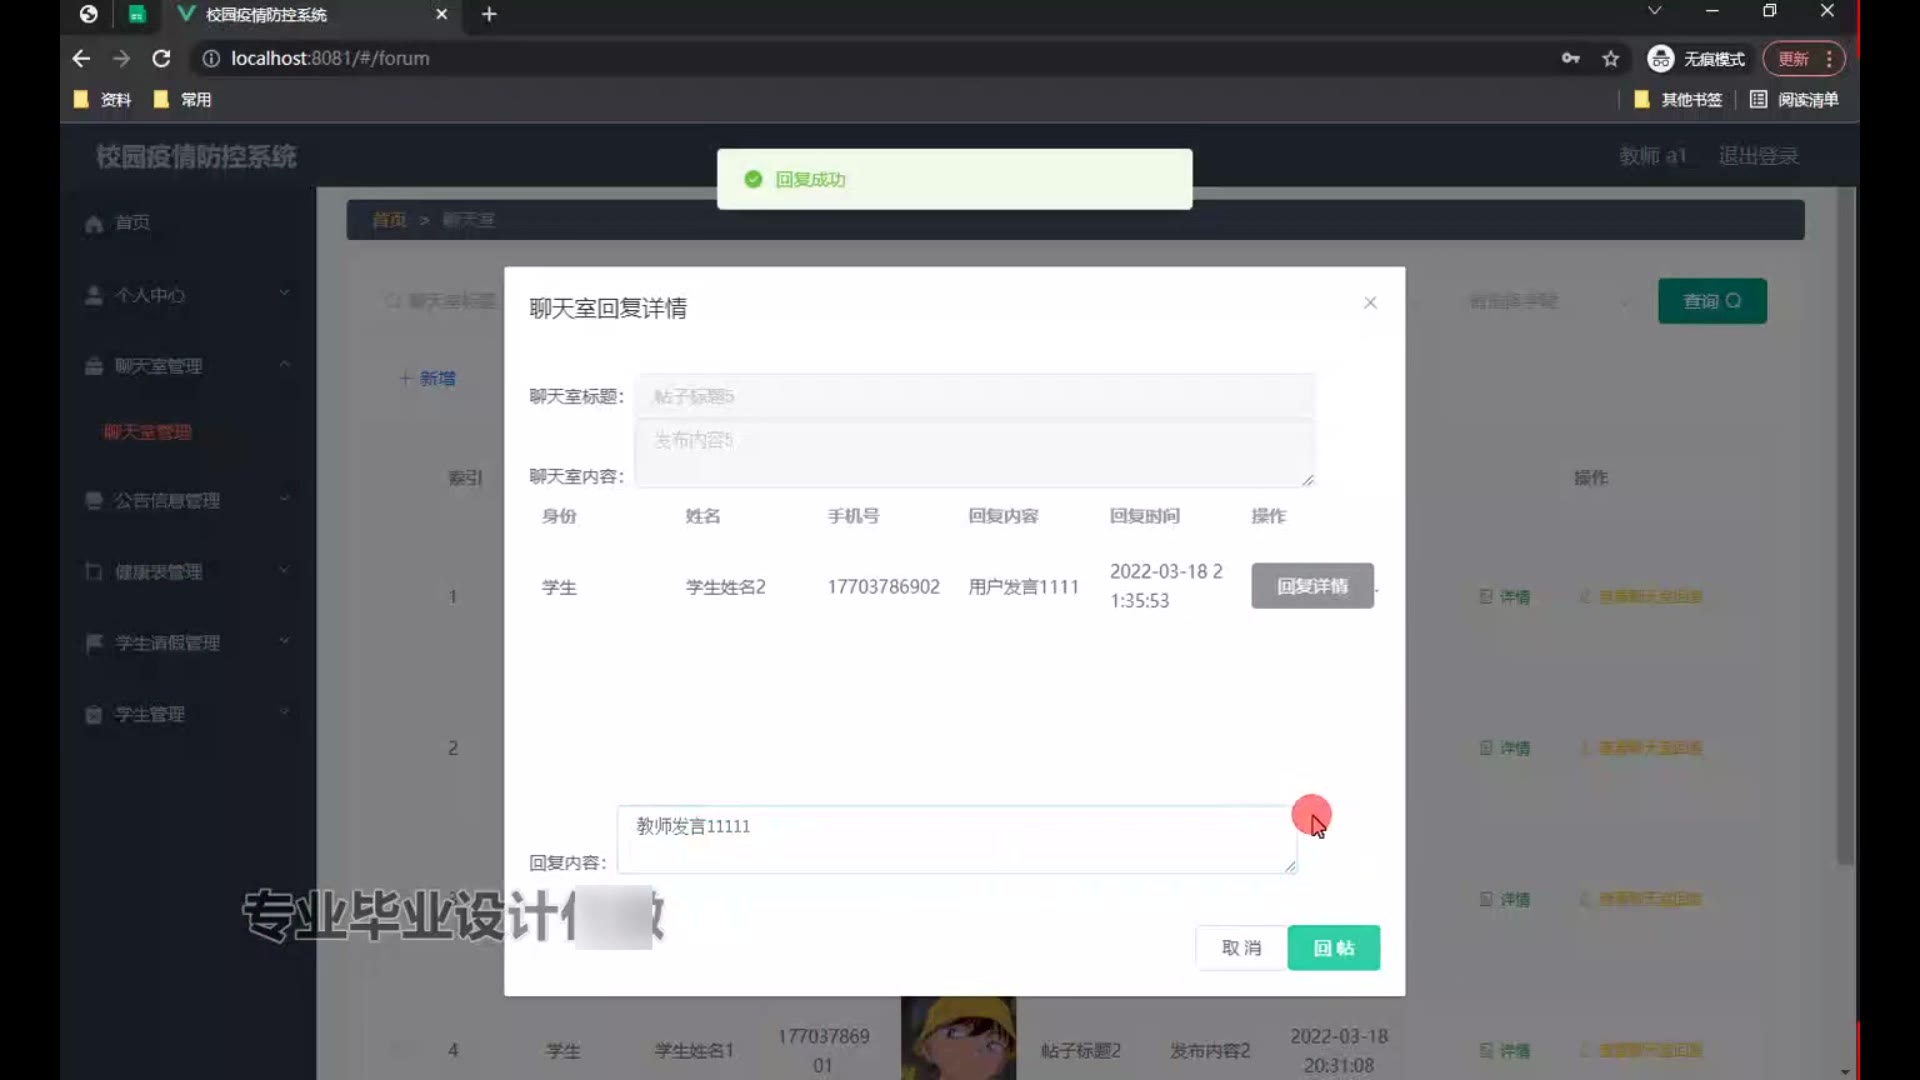Close the 校园疫情防控系统 tab
The image size is (1920, 1080).
pyautogui.click(x=441, y=14)
